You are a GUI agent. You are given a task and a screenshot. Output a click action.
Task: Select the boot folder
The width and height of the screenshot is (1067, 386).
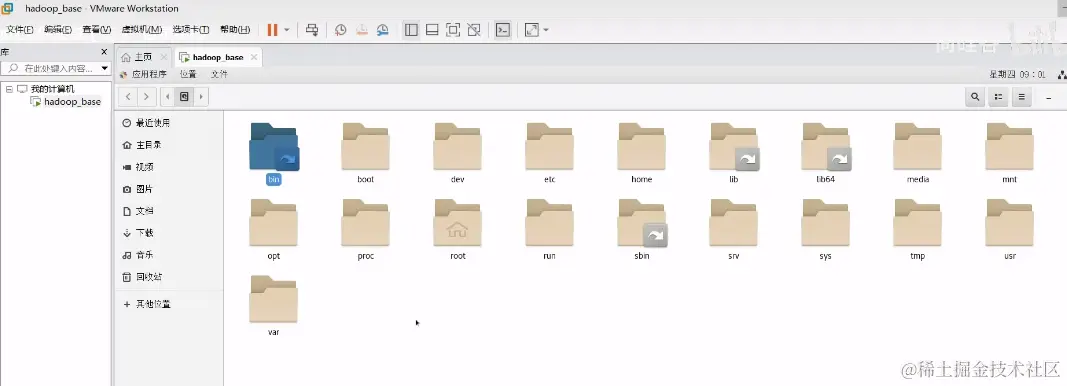pos(365,153)
